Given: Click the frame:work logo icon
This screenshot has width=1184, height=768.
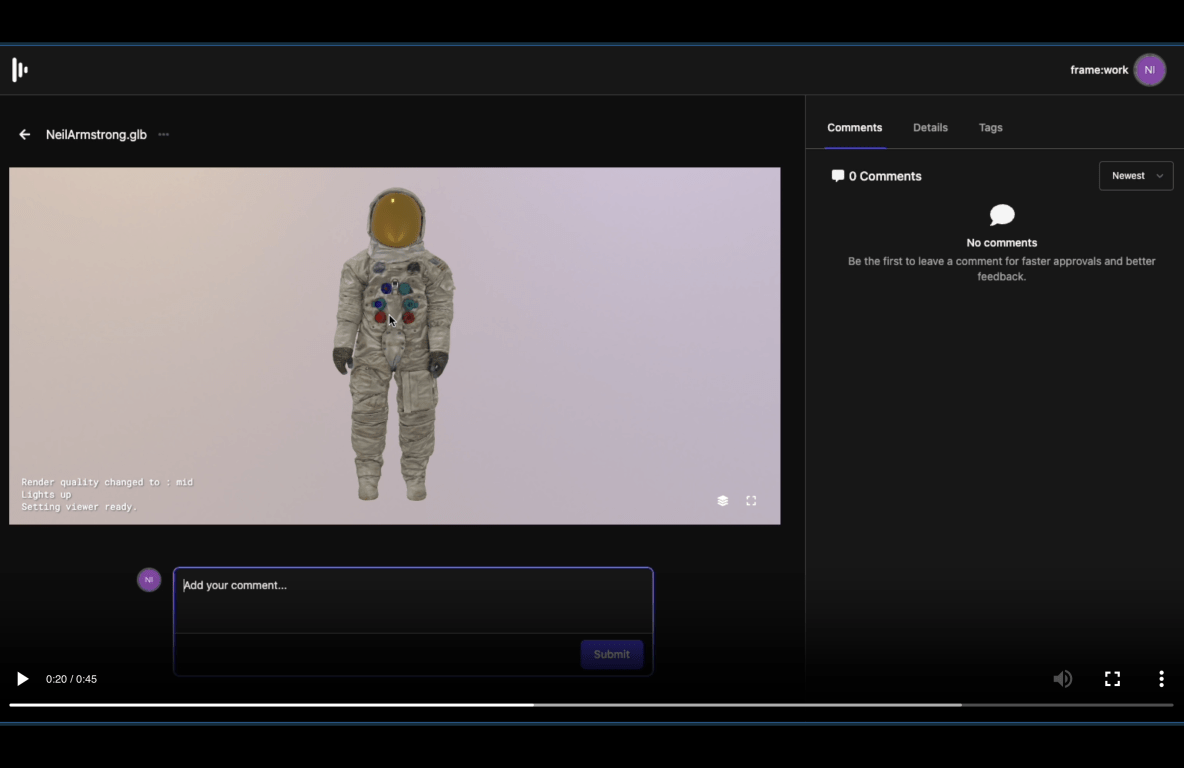Looking at the screenshot, I should click(x=20, y=70).
